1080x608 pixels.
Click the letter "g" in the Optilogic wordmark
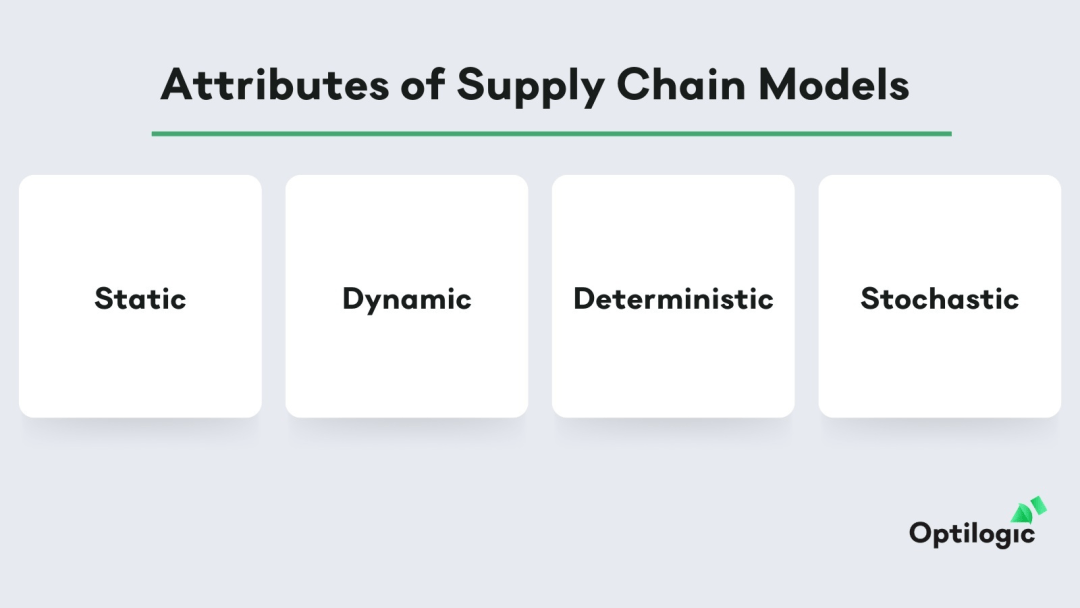pyautogui.click(x=1005, y=537)
